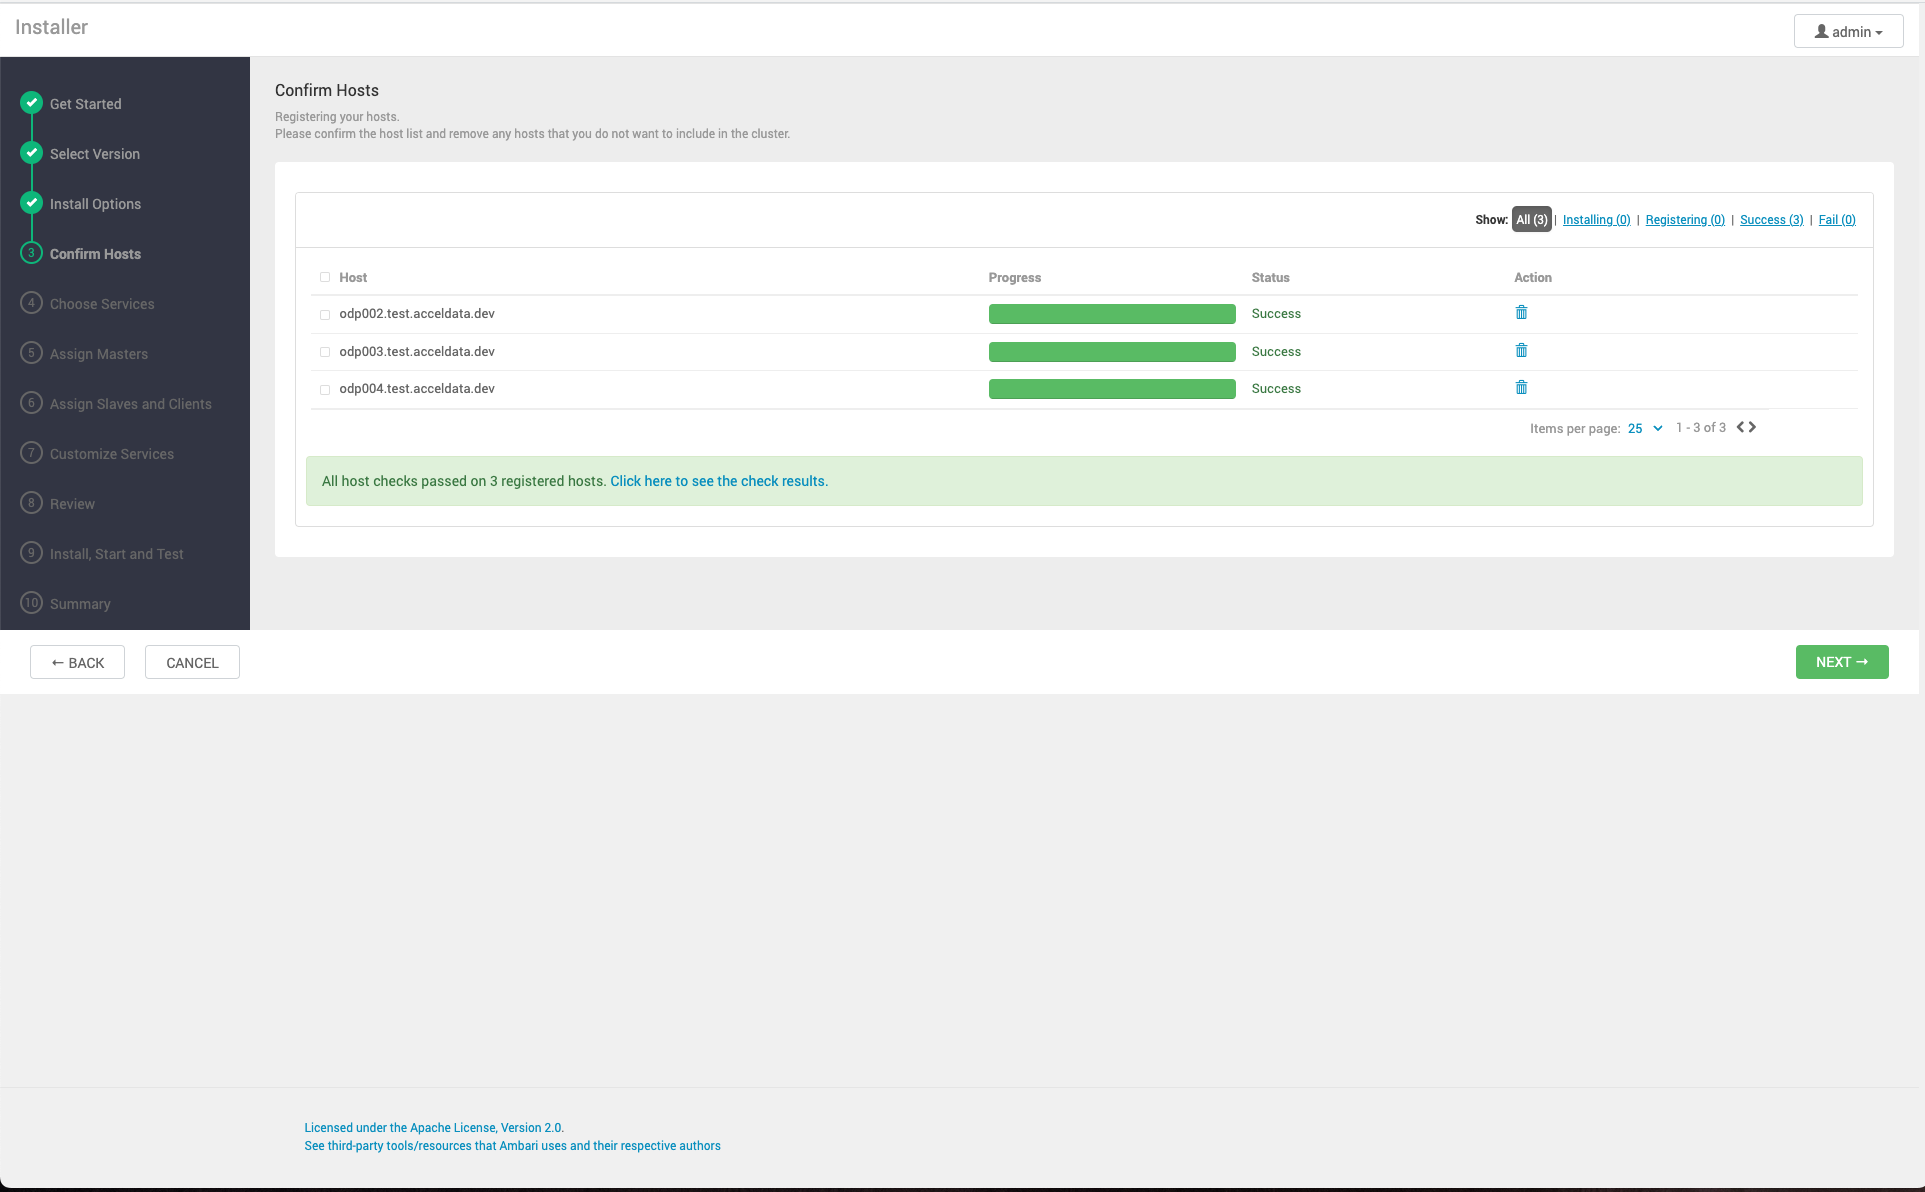Filter hosts by Success (3)
Viewport: 1925px width, 1192px height.
pyautogui.click(x=1771, y=219)
